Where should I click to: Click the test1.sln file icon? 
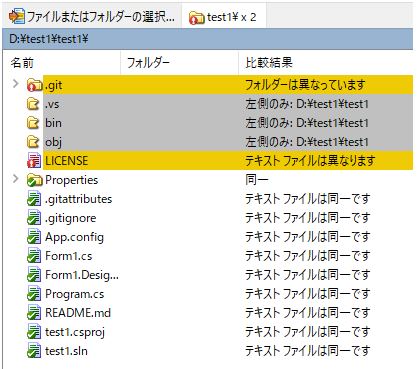coord(34,351)
